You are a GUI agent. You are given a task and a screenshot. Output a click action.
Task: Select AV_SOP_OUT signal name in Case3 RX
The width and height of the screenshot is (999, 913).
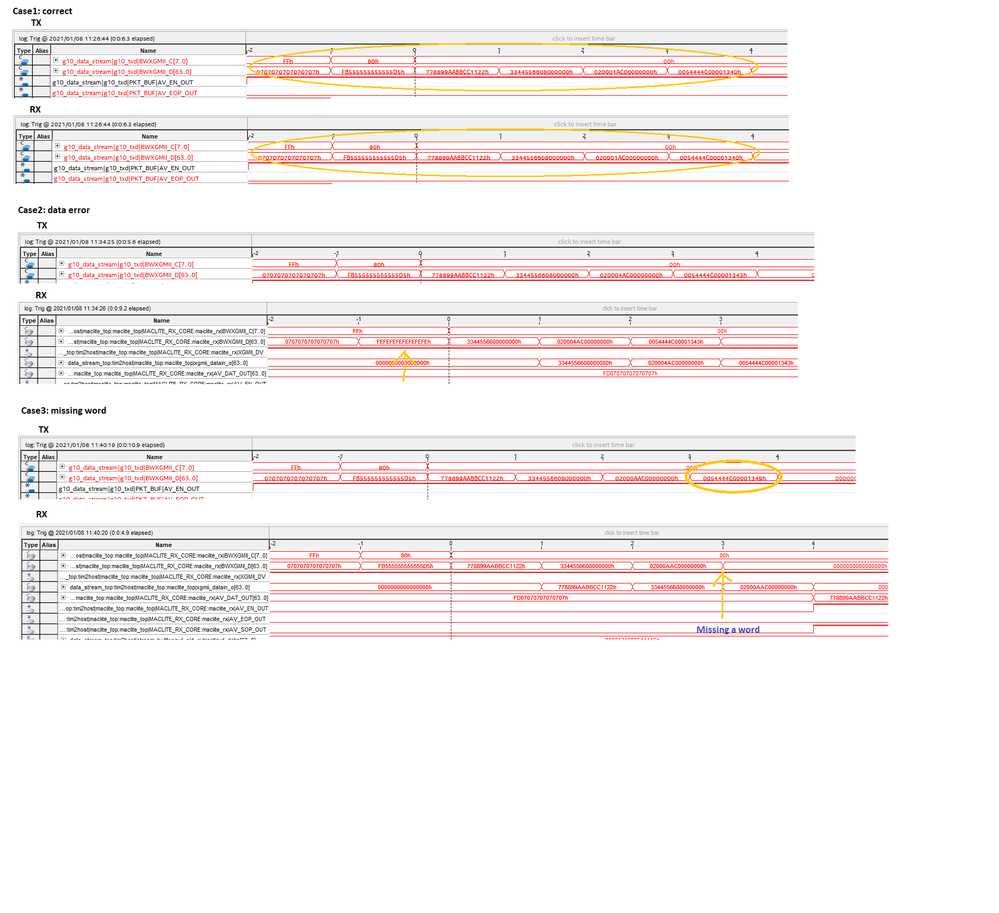coord(164,629)
